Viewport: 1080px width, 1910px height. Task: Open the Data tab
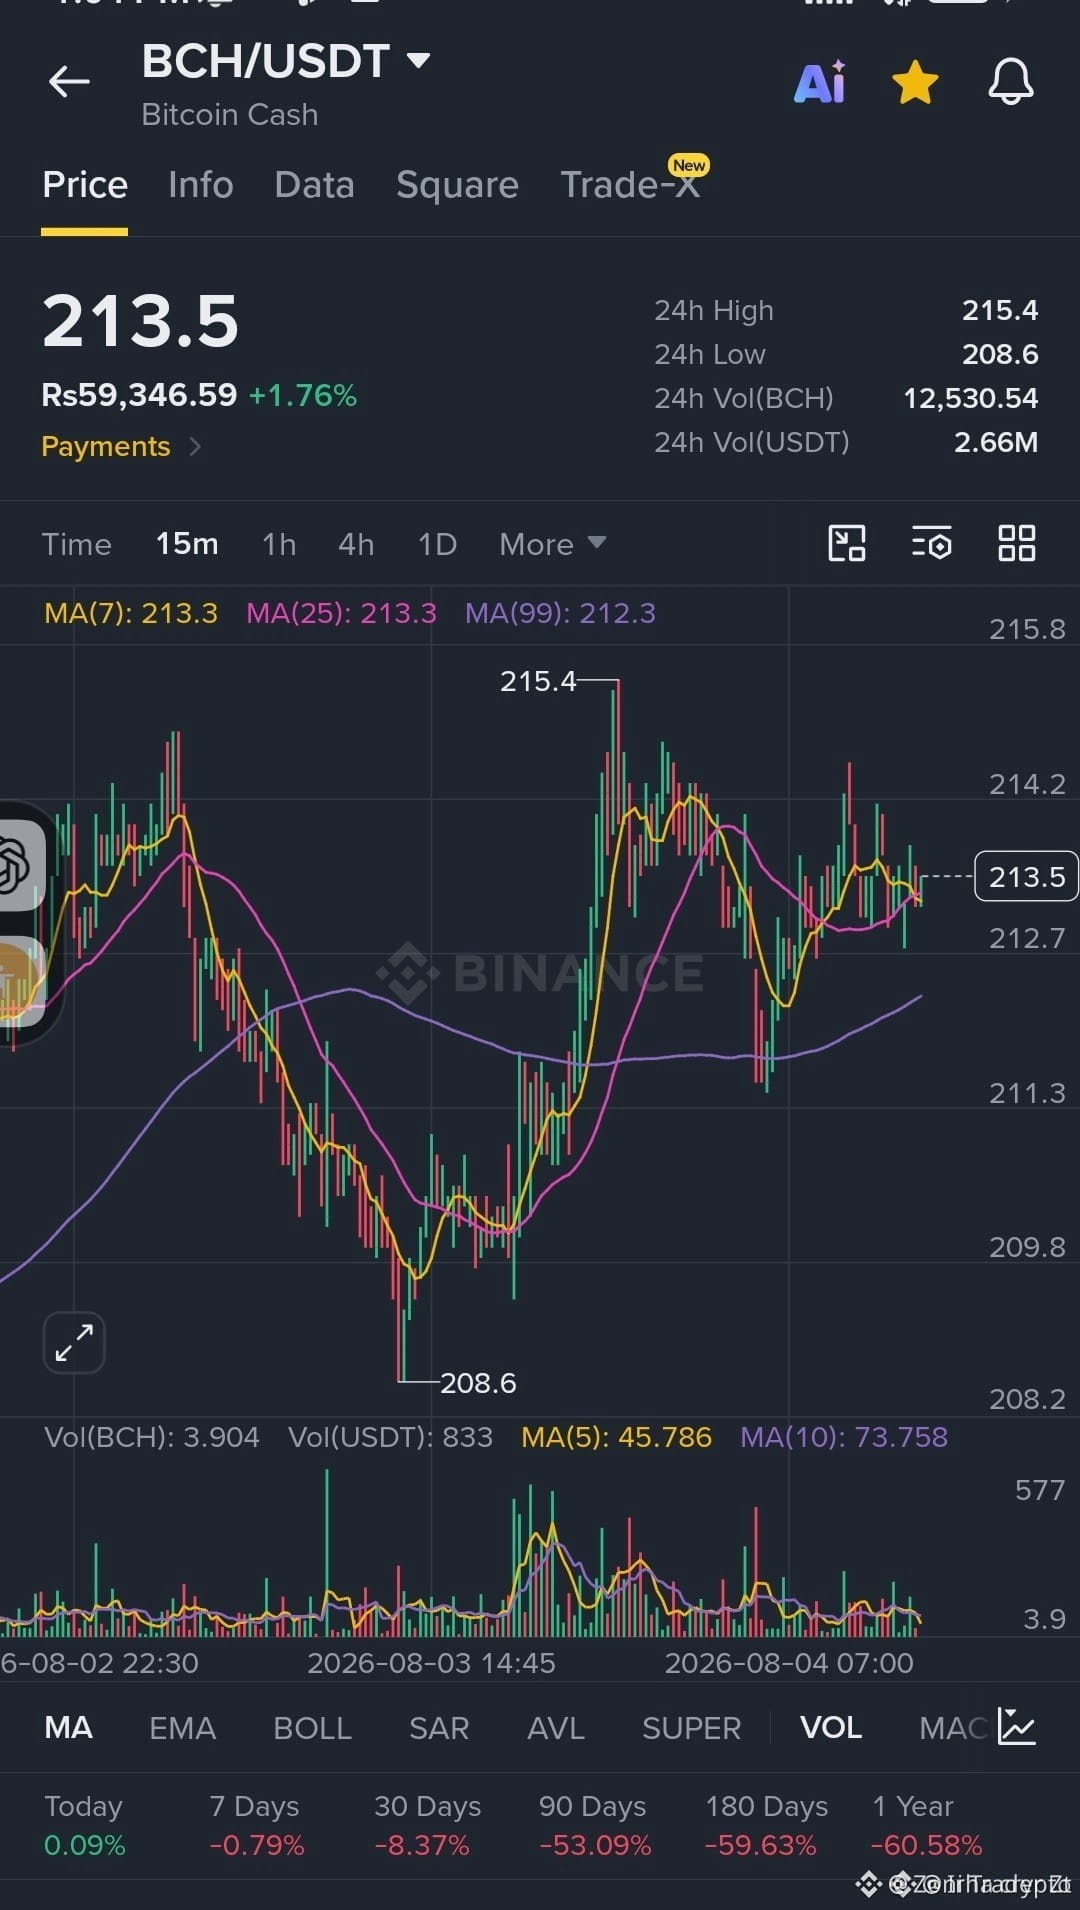tap(314, 185)
